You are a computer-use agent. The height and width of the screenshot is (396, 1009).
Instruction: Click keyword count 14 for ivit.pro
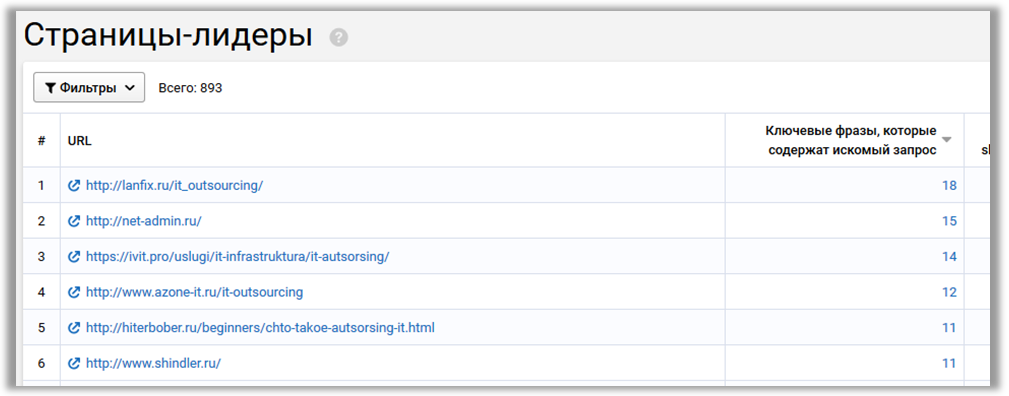(x=949, y=256)
